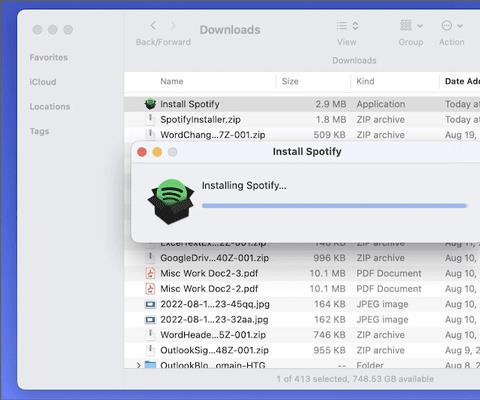Click GoogleDriv...40Z-001.zip file name
This screenshot has width=480, height=400.
[214, 258]
